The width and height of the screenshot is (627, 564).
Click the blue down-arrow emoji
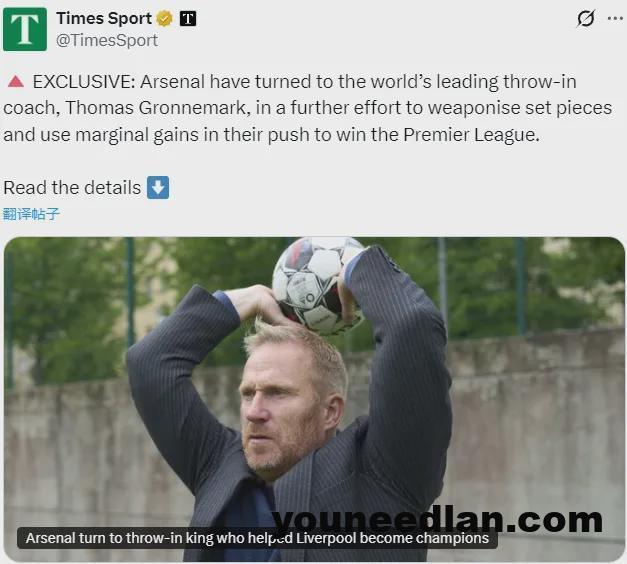(x=158, y=187)
